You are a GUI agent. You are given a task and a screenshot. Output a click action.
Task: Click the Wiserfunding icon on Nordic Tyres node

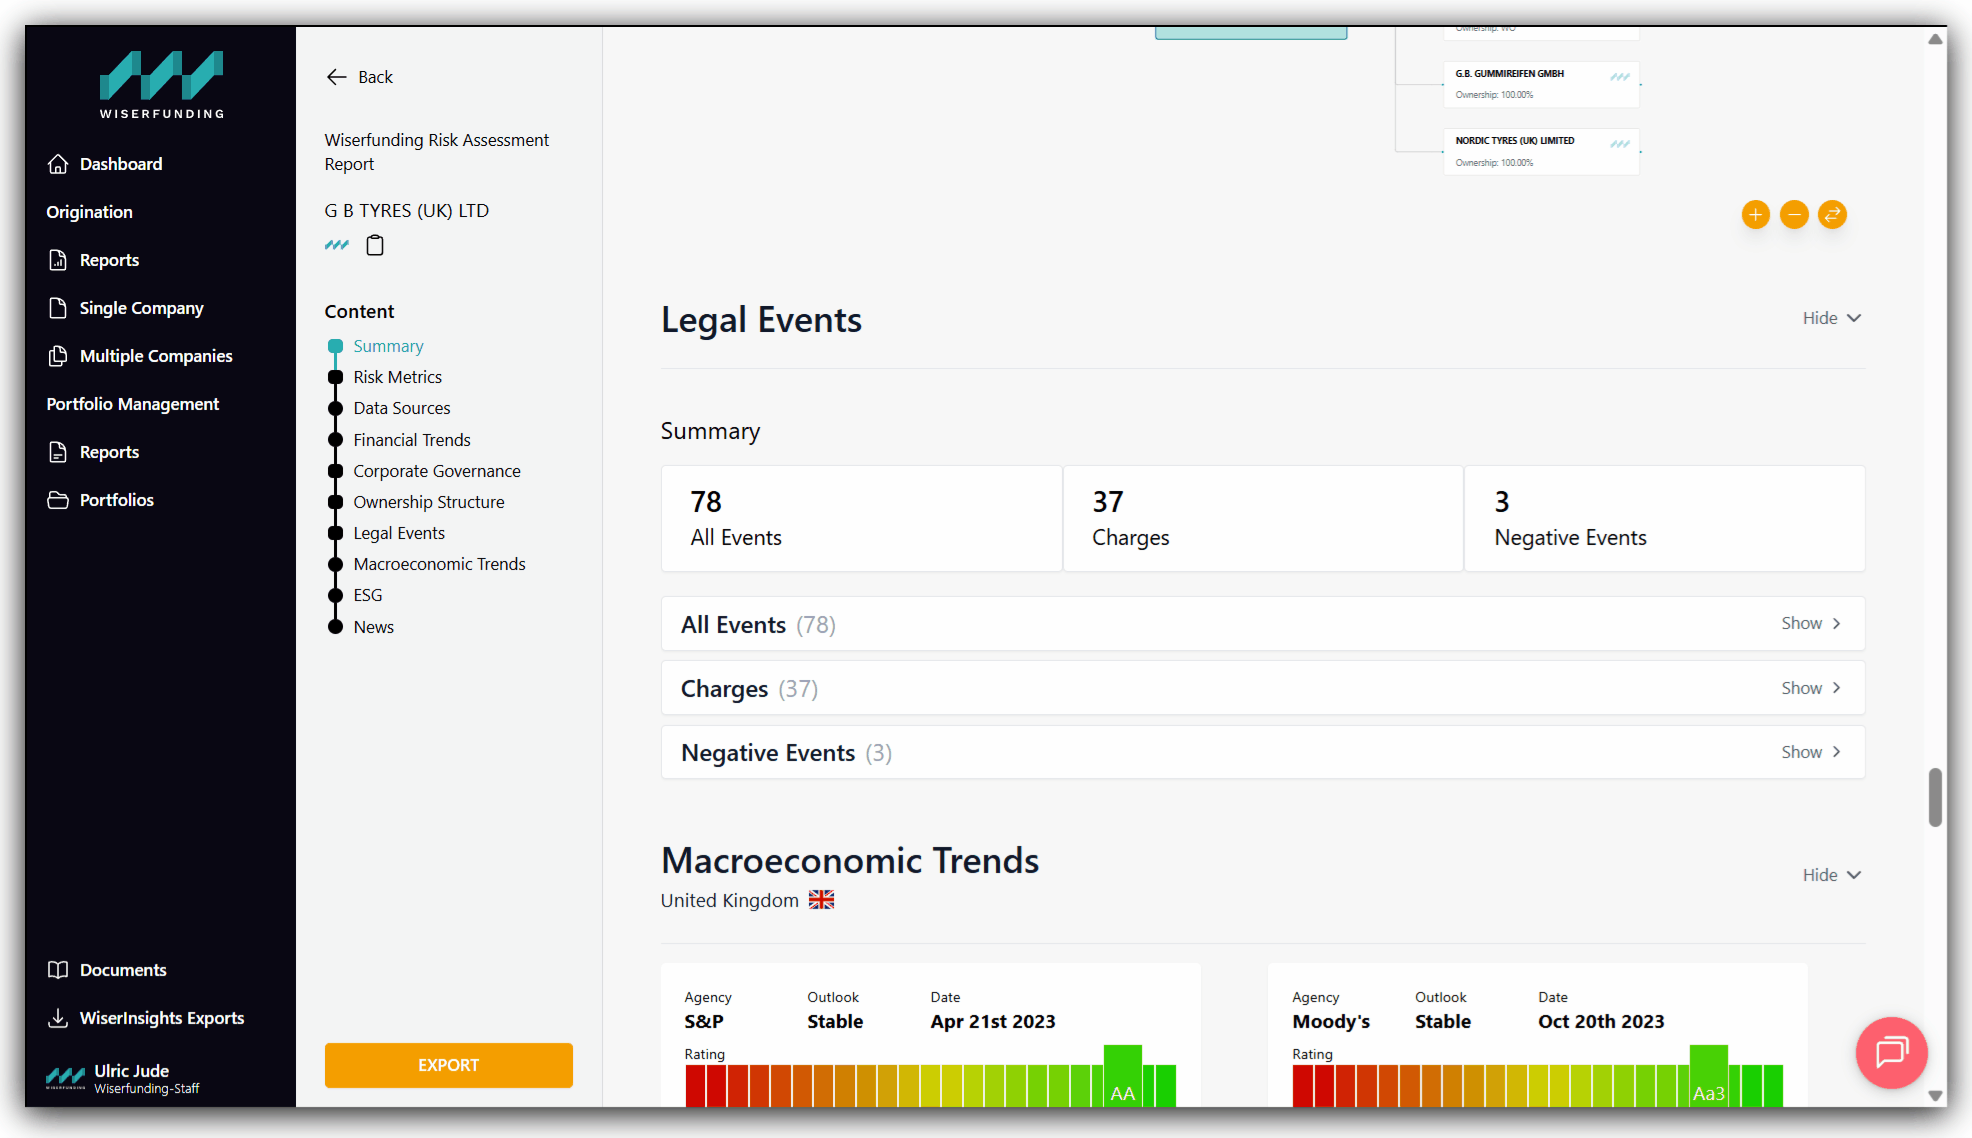[x=1620, y=144]
